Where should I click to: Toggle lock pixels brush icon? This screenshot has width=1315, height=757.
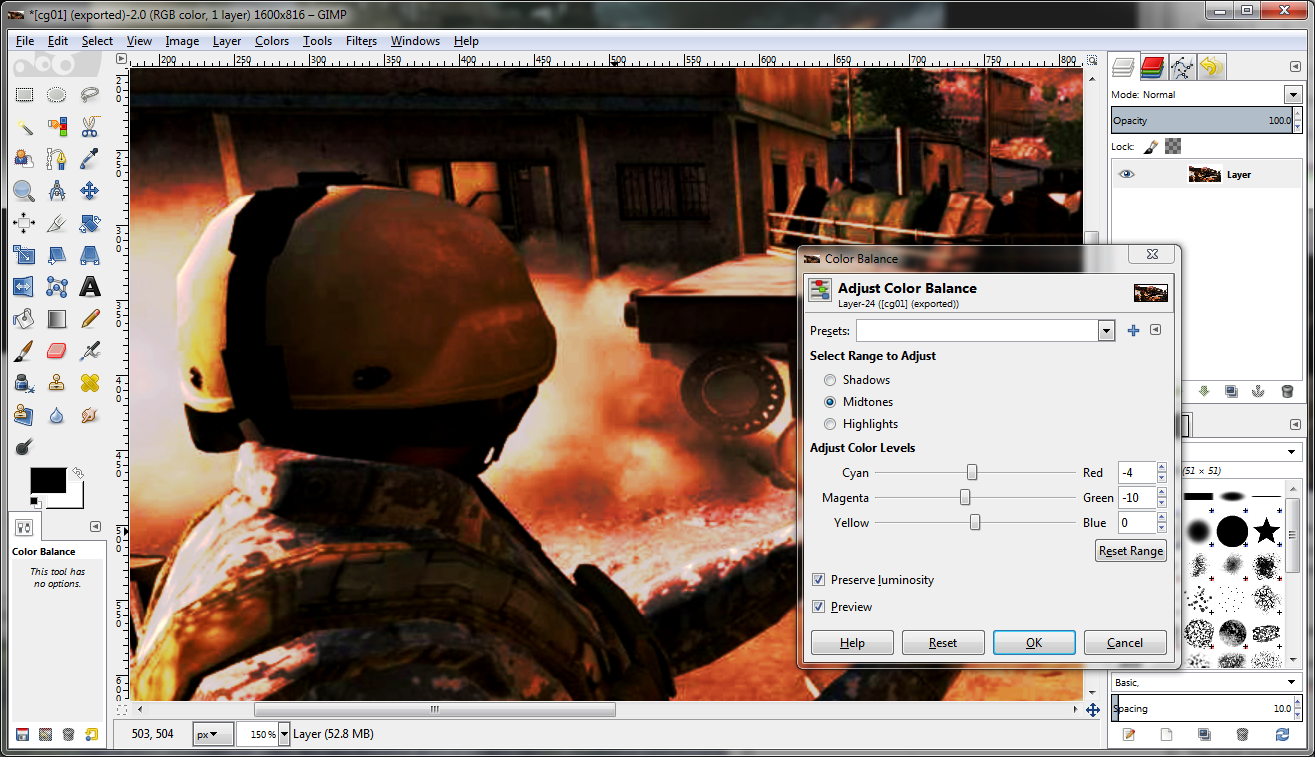tap(1151, 146)
